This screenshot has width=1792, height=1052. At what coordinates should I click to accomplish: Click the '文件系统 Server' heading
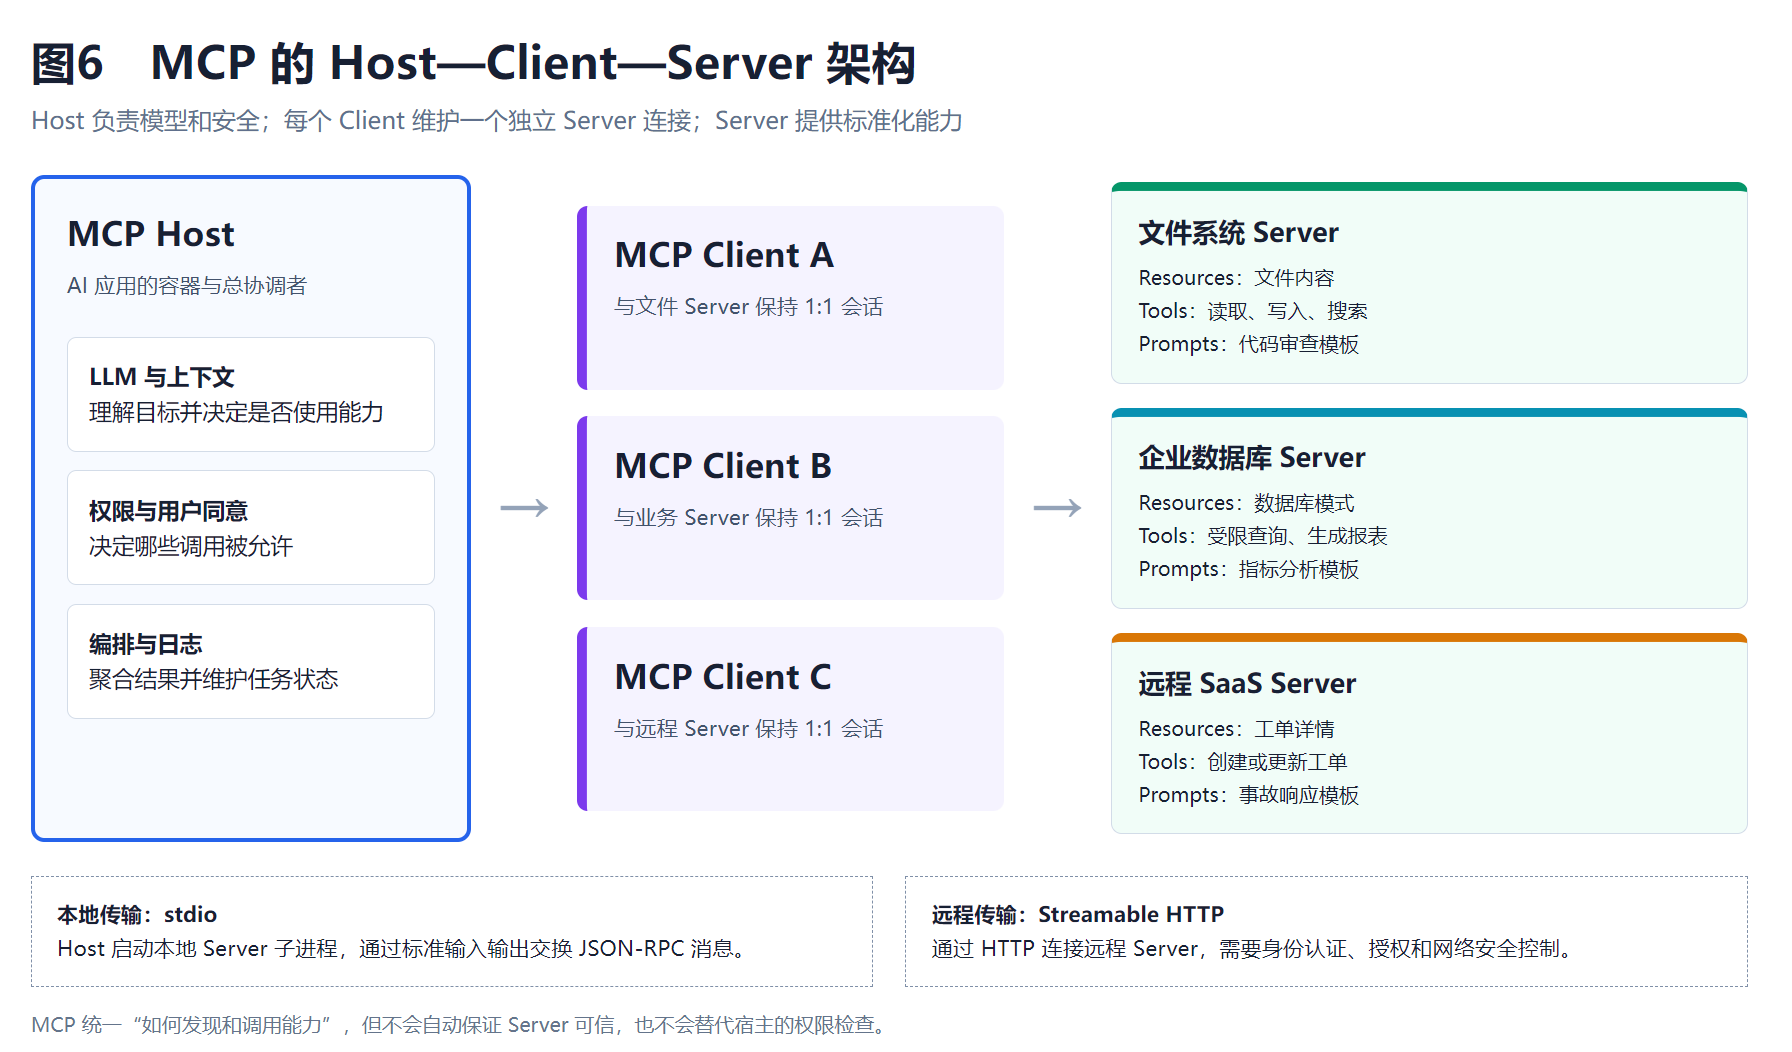pos(1238,233)
